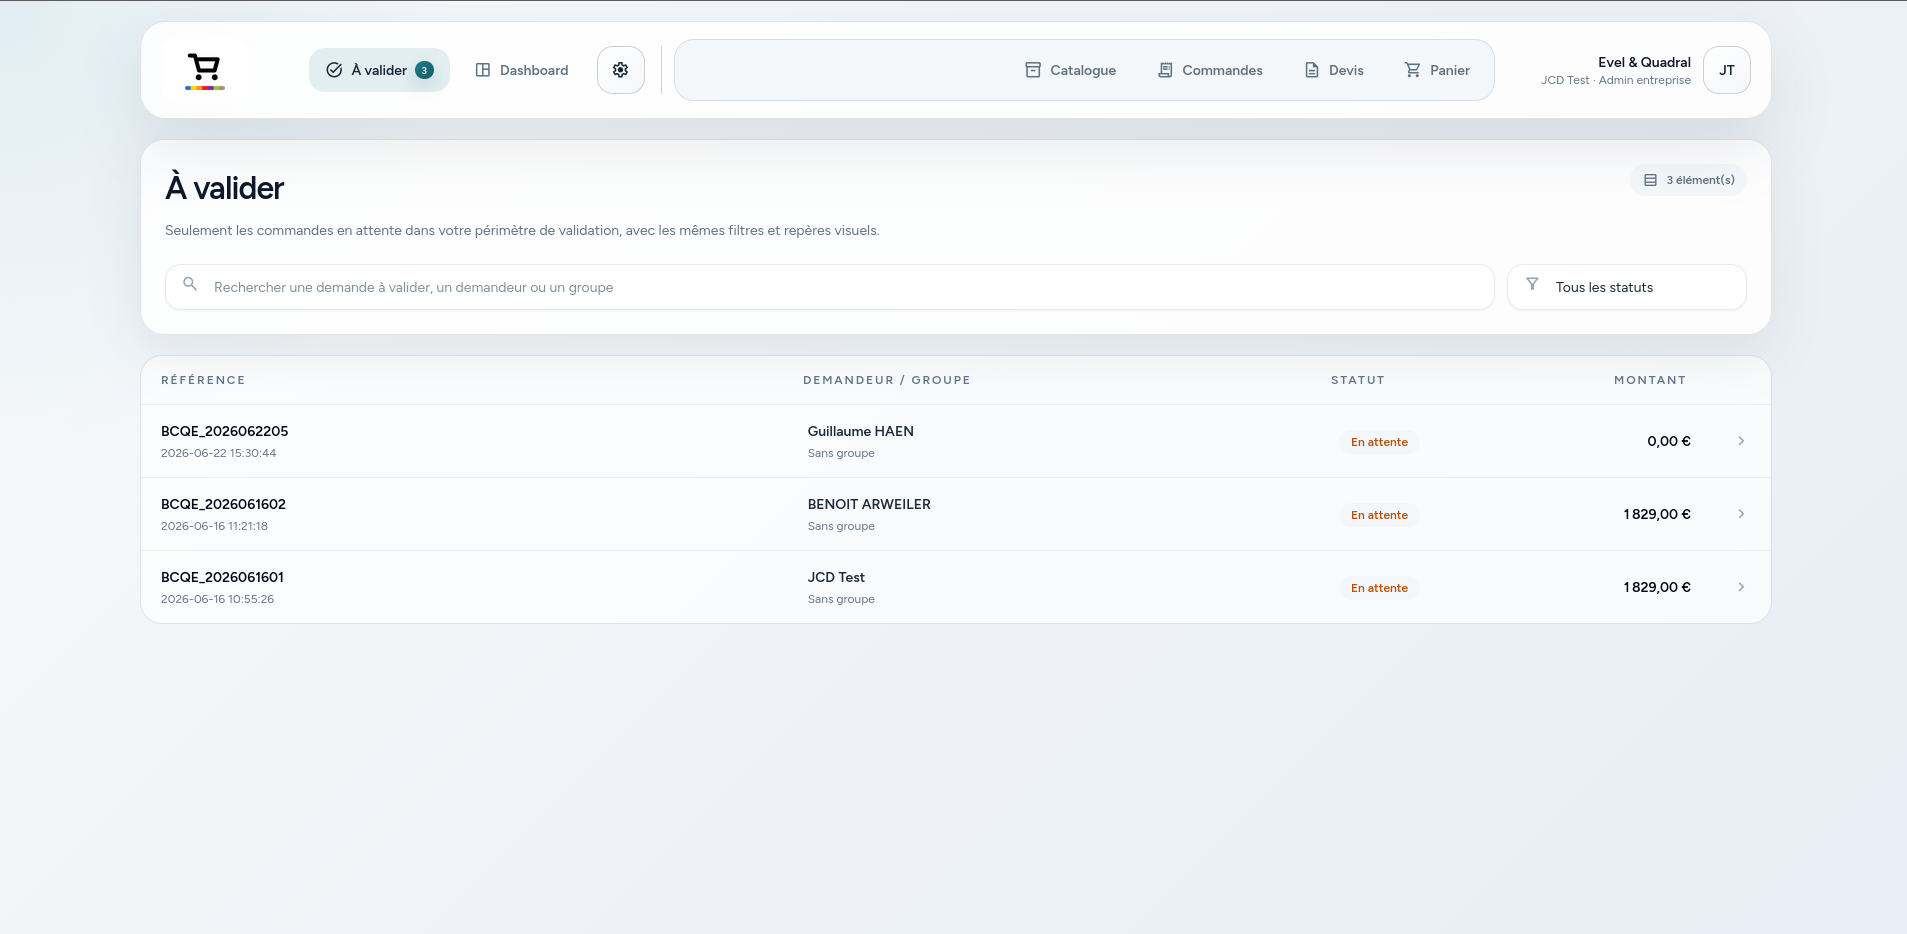
Task: Click the 0,00 € amount
Action: [x=1669, y=441]
